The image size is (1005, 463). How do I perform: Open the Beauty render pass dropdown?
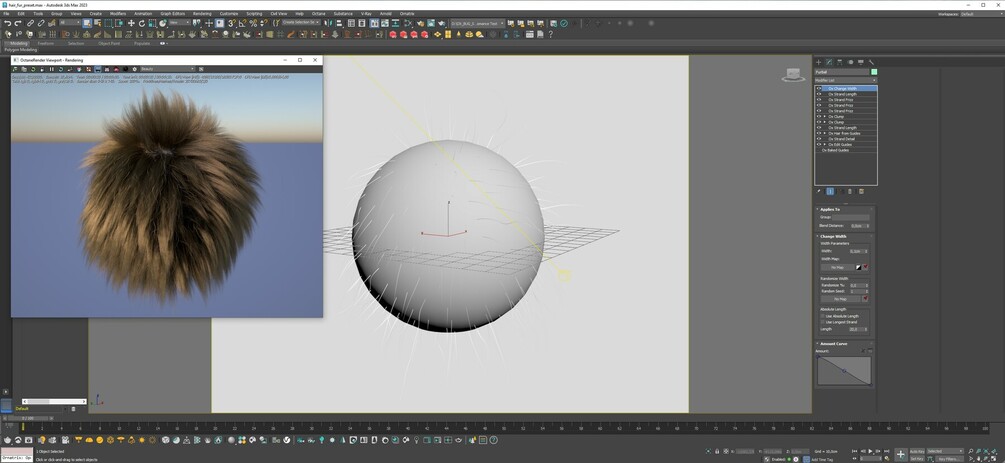click(167, 69)
